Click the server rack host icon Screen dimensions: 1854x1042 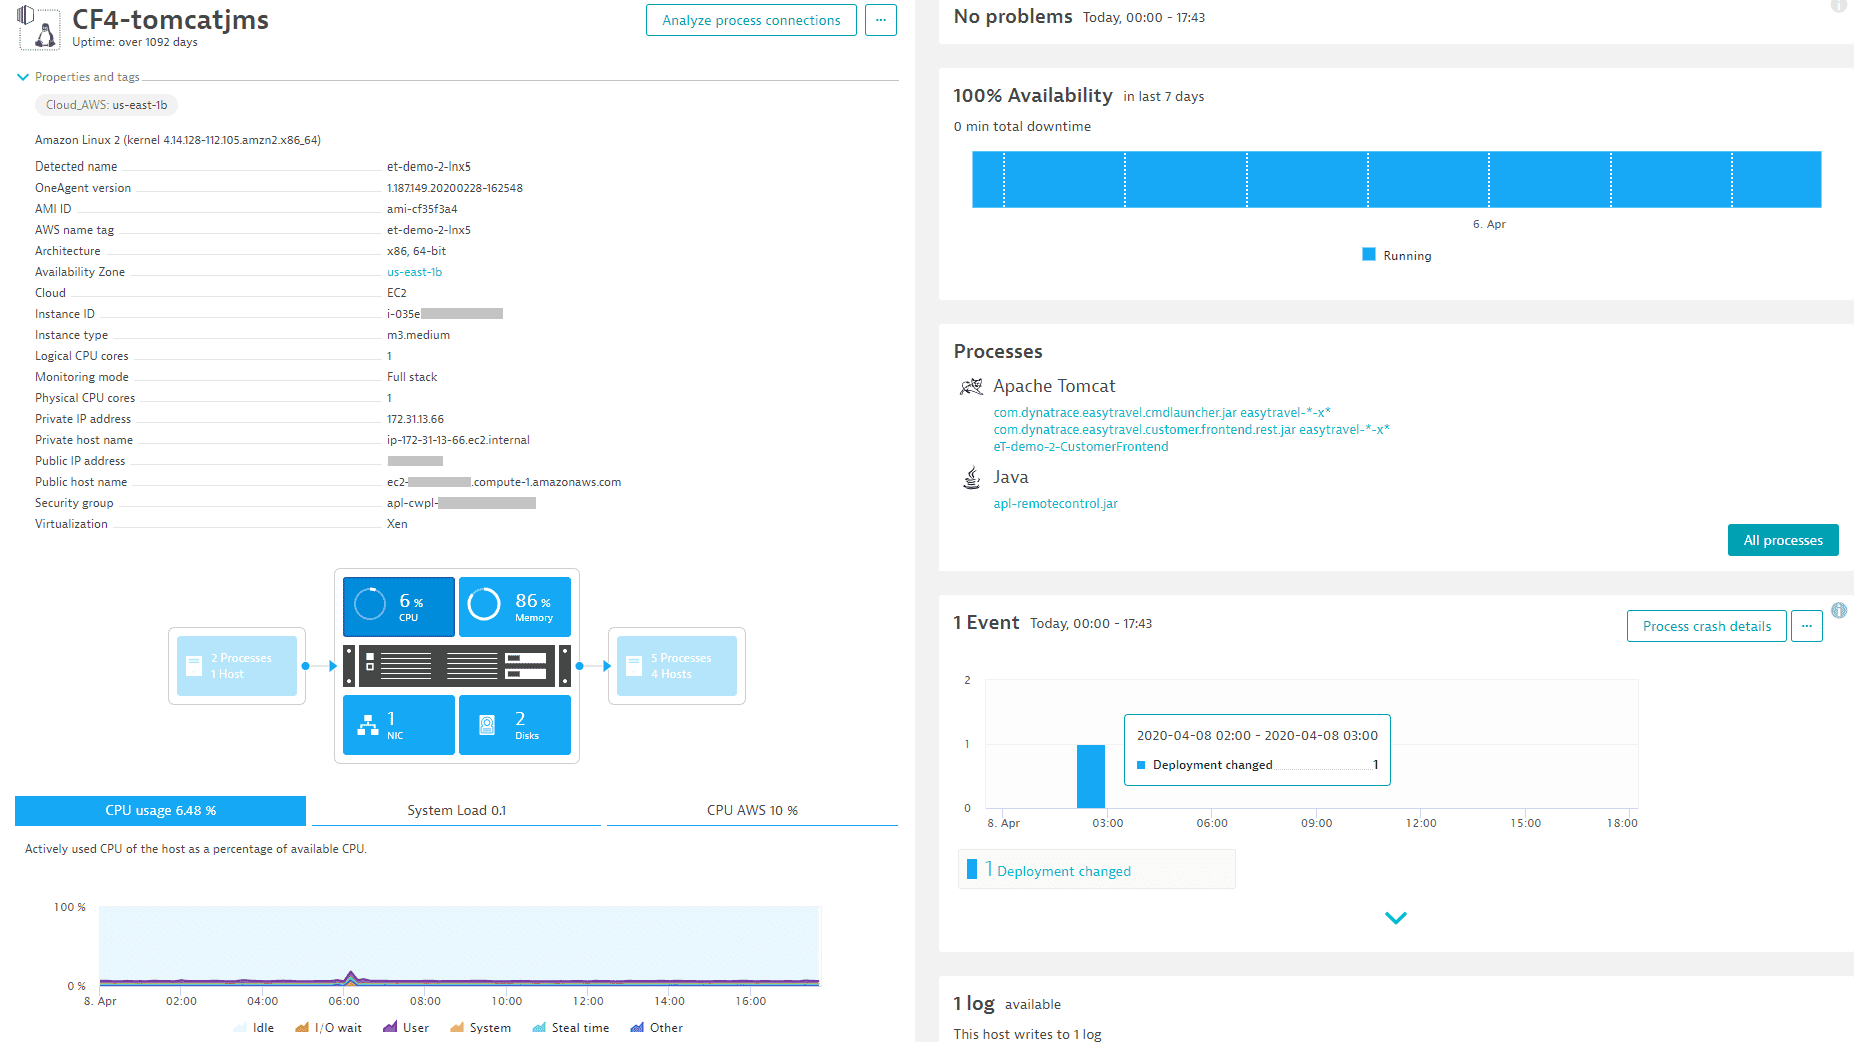(457, 666)
